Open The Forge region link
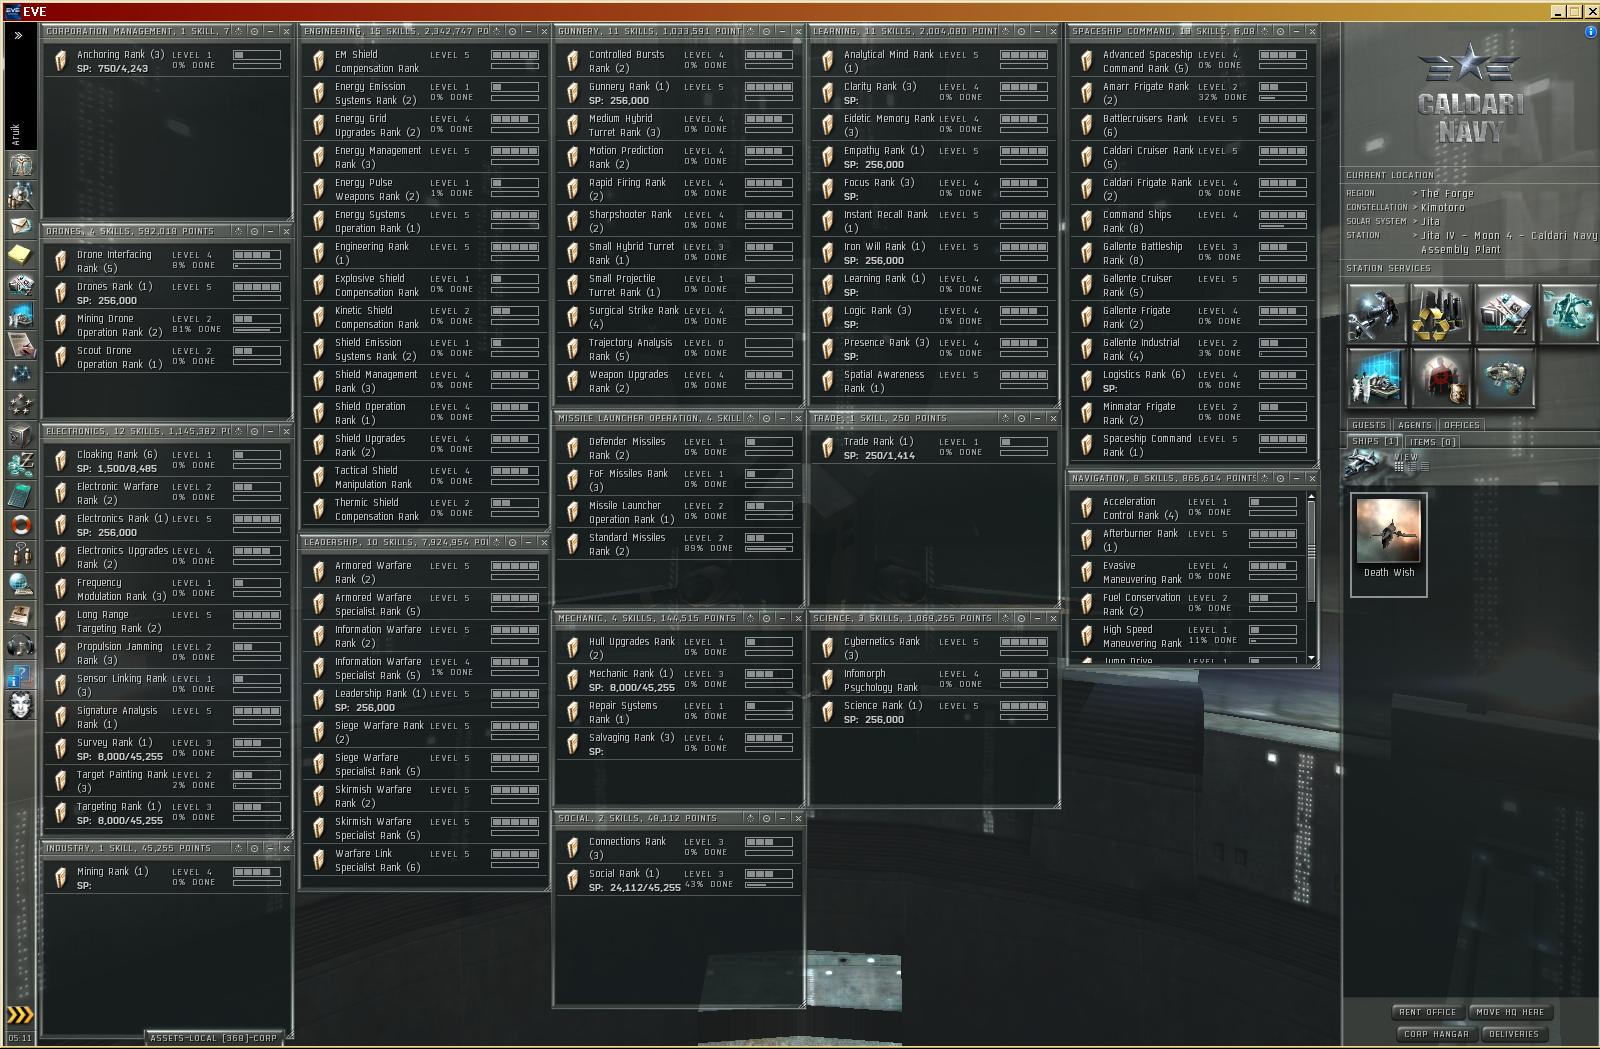 [1447, 193]
